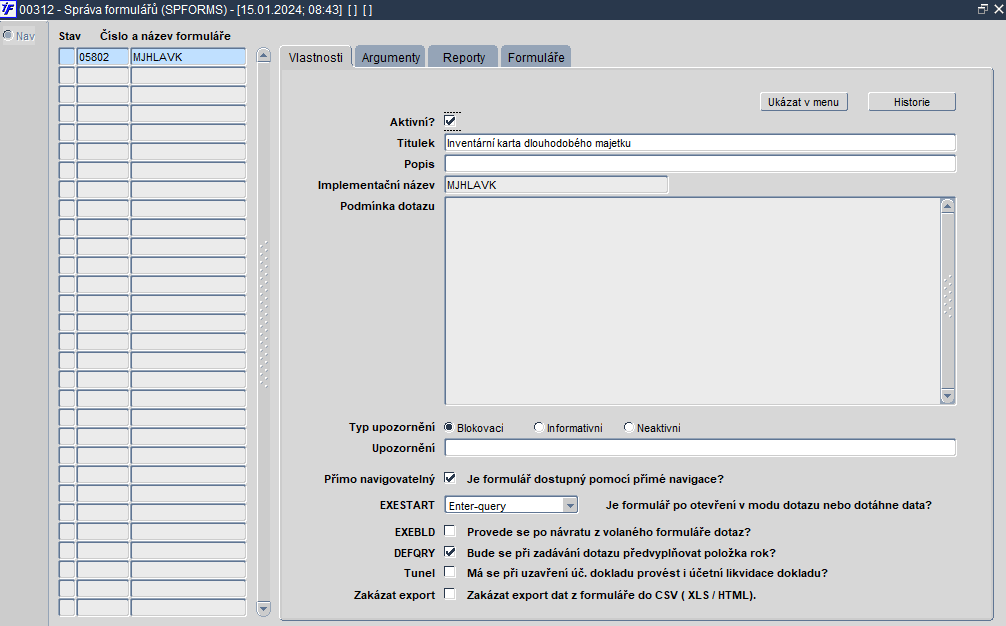
Task: Click form list scrollbar down arrow
Action: pyautogui.click(x=264, y=607)
